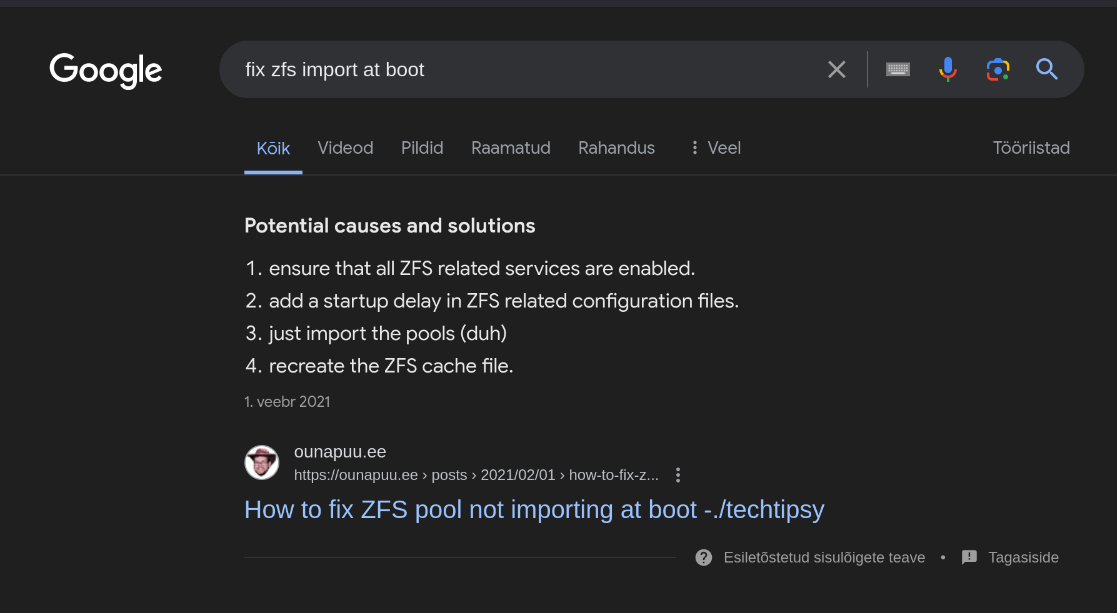Viewport: 1117px width, 613px height.
Task: Switch to the Videod tab
Action: point(345,148)
